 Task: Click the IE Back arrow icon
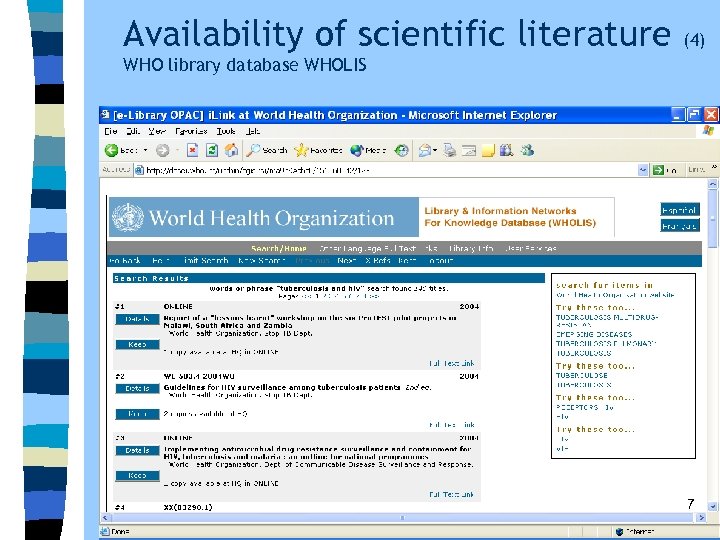pos(111,150)
